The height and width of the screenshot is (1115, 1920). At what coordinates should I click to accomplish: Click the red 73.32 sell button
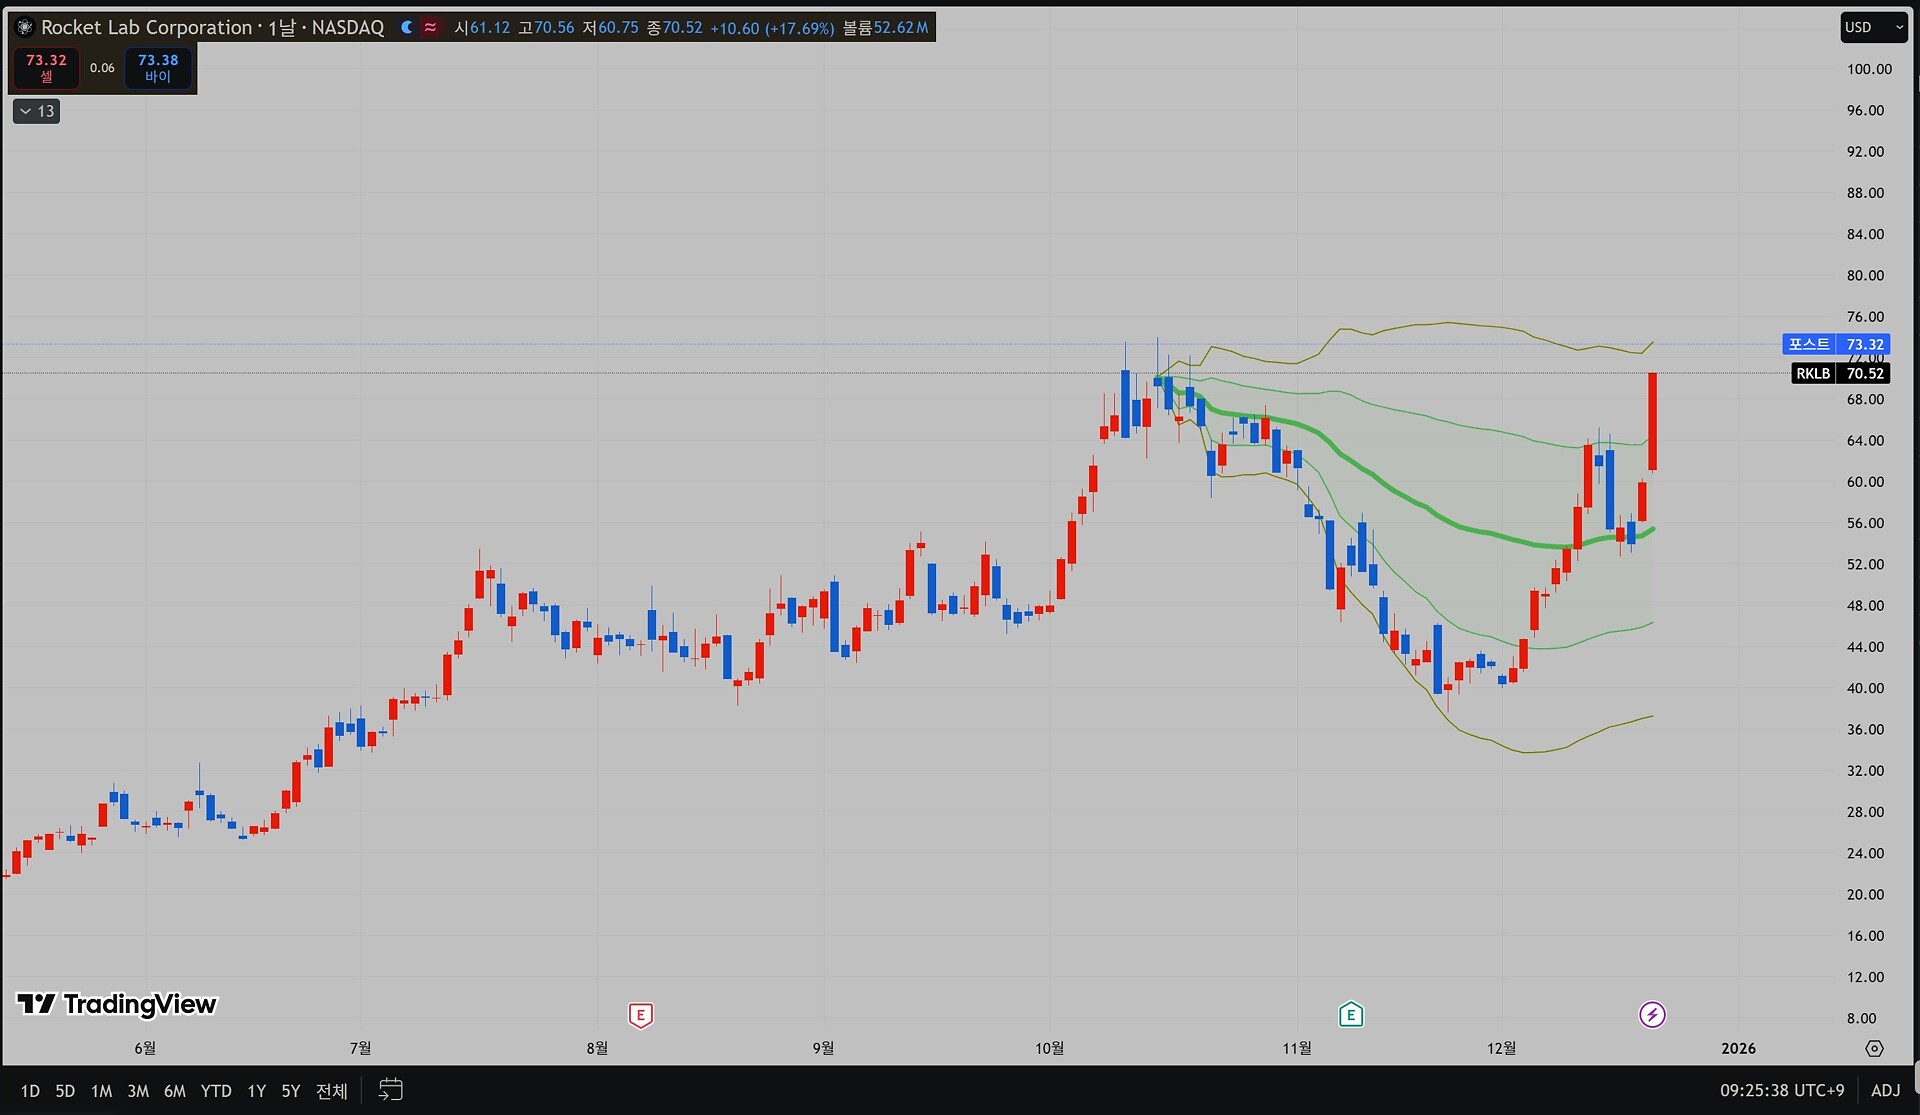(46, 67)
